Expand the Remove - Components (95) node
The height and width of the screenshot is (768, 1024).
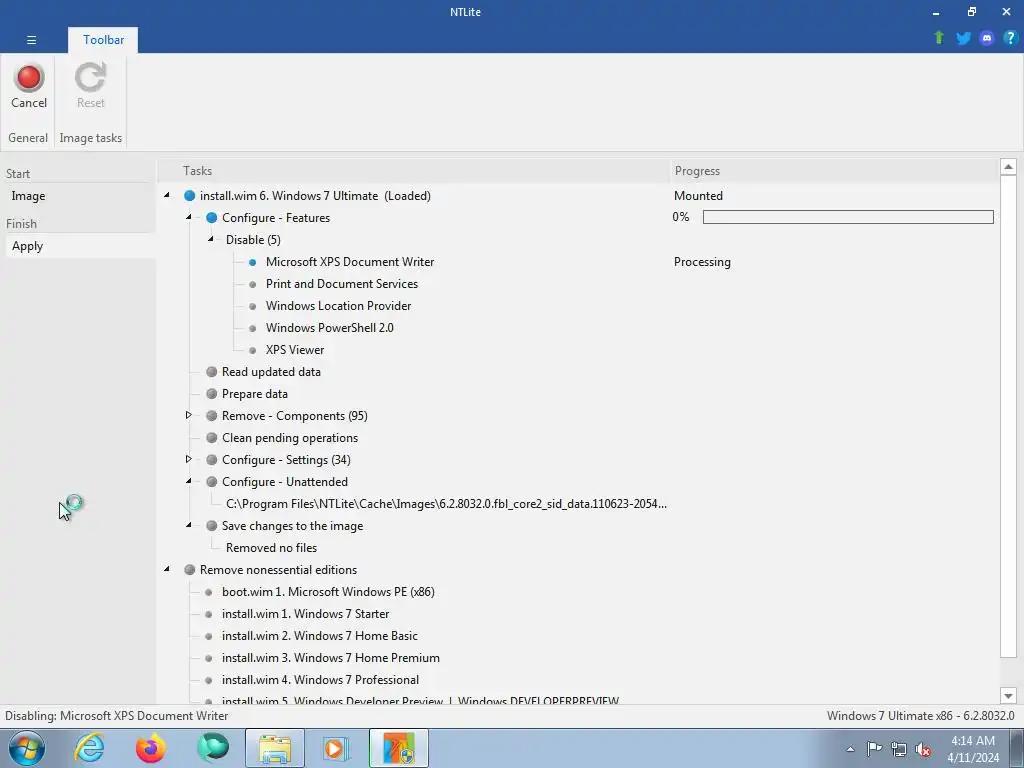pyautogui.click(x=189, y=415)
